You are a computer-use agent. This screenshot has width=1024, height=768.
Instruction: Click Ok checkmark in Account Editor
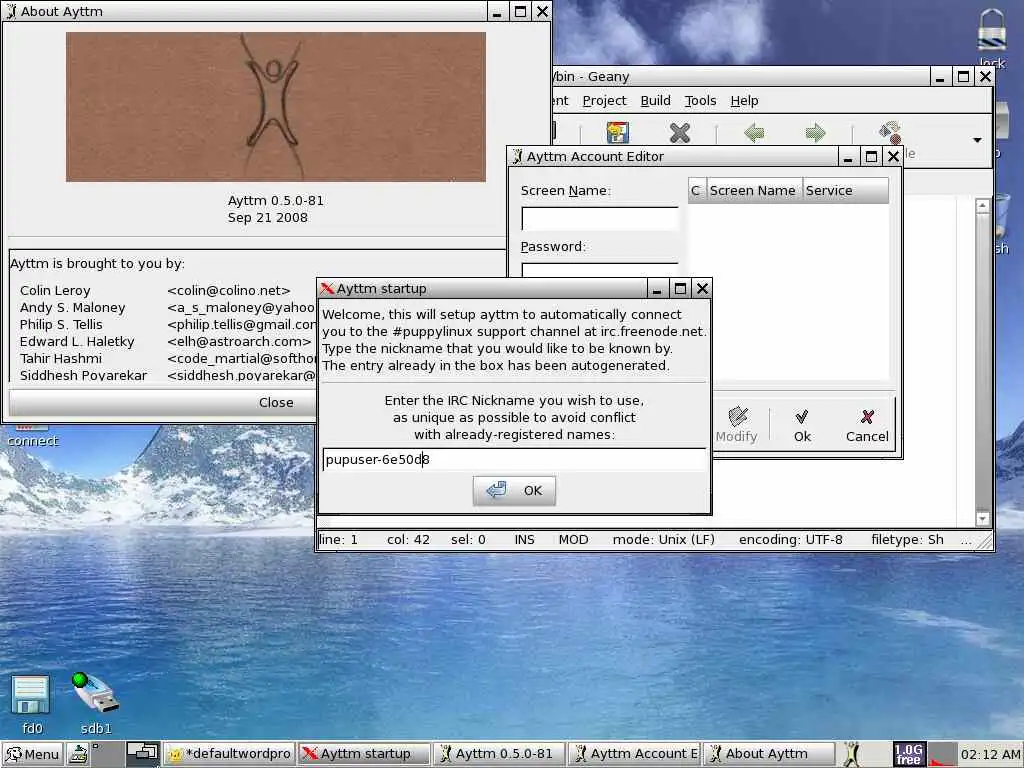802,425
